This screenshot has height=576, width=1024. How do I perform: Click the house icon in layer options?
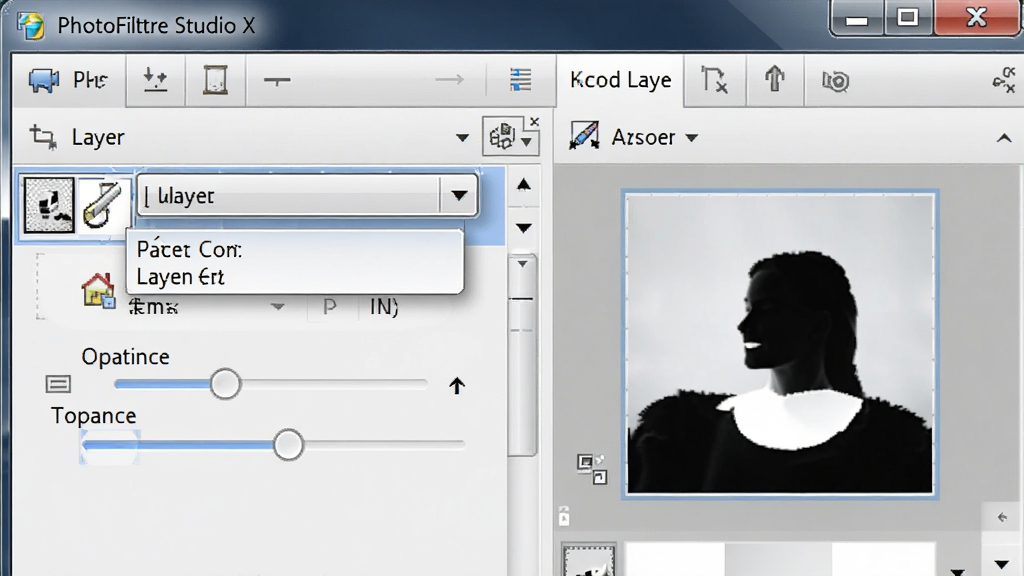[98, 291]
